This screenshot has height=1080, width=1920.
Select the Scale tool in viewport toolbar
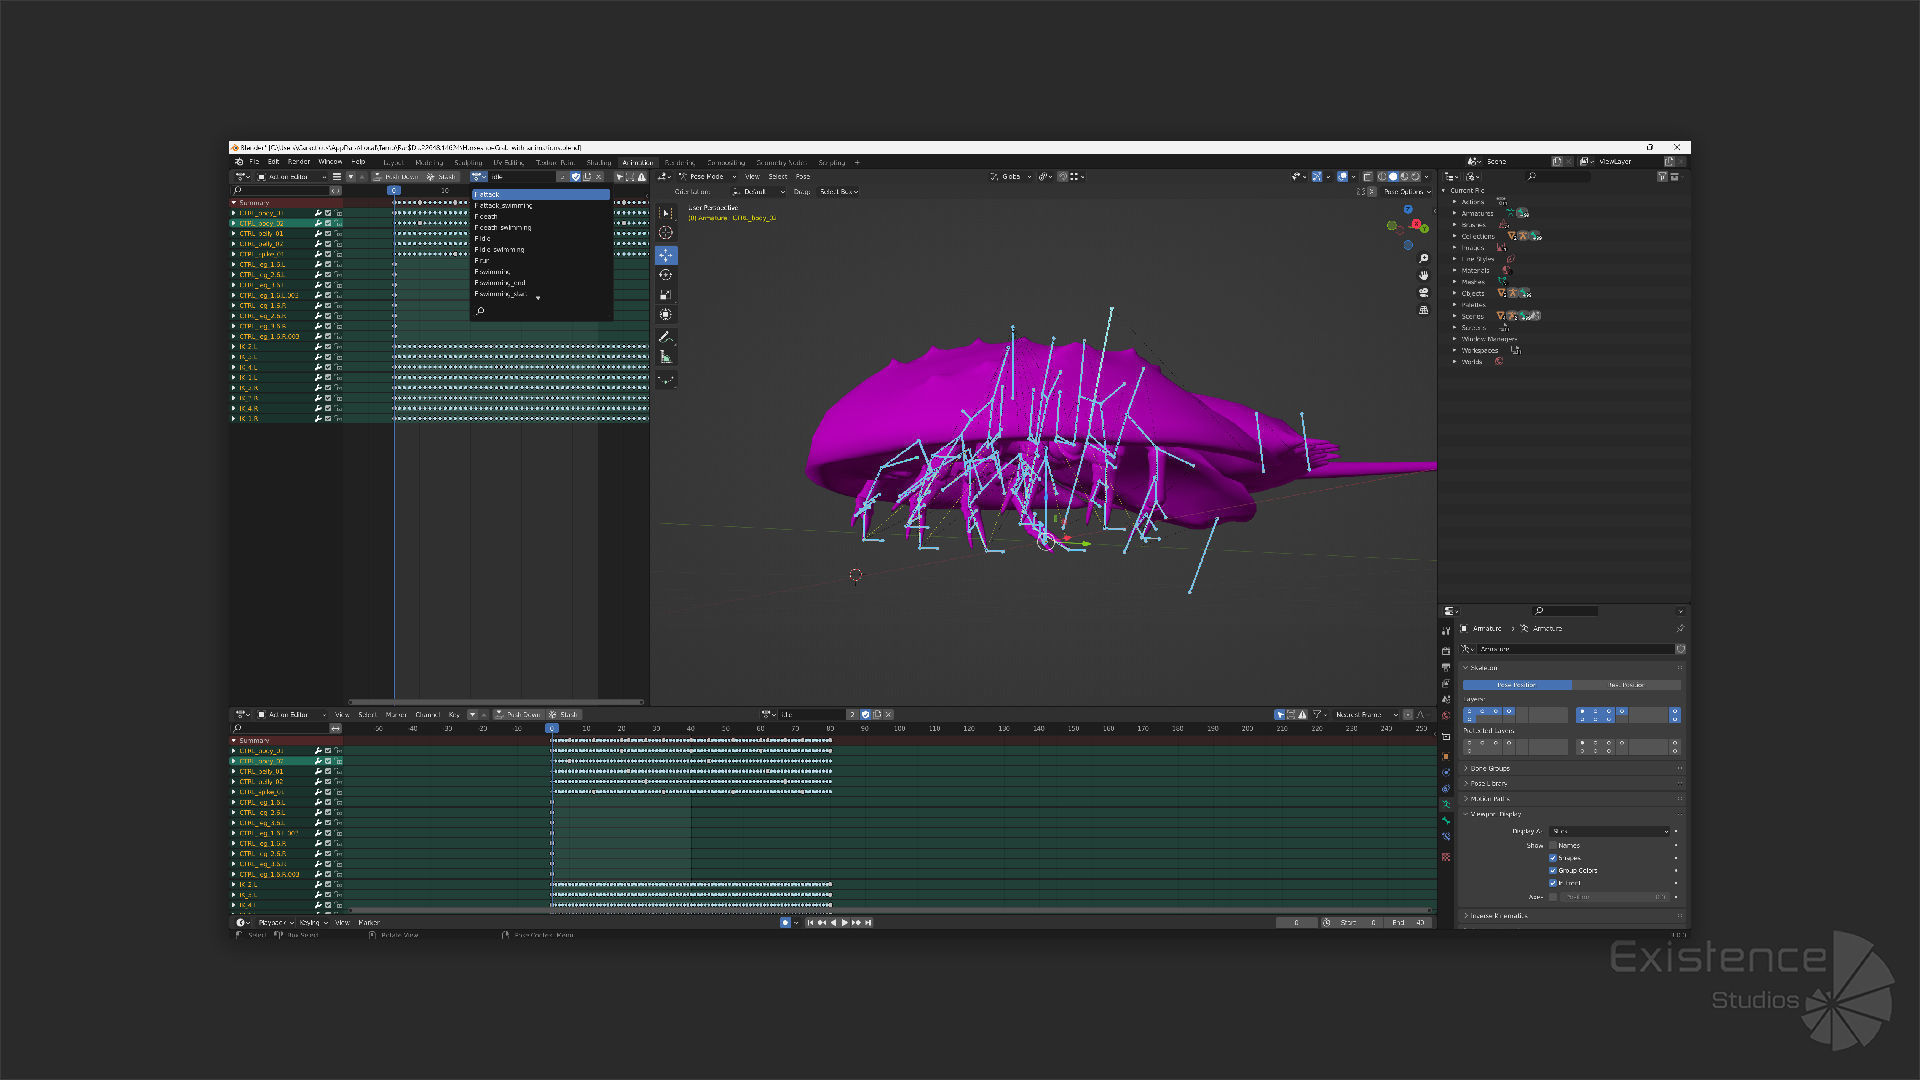click(x=666, y=295)
